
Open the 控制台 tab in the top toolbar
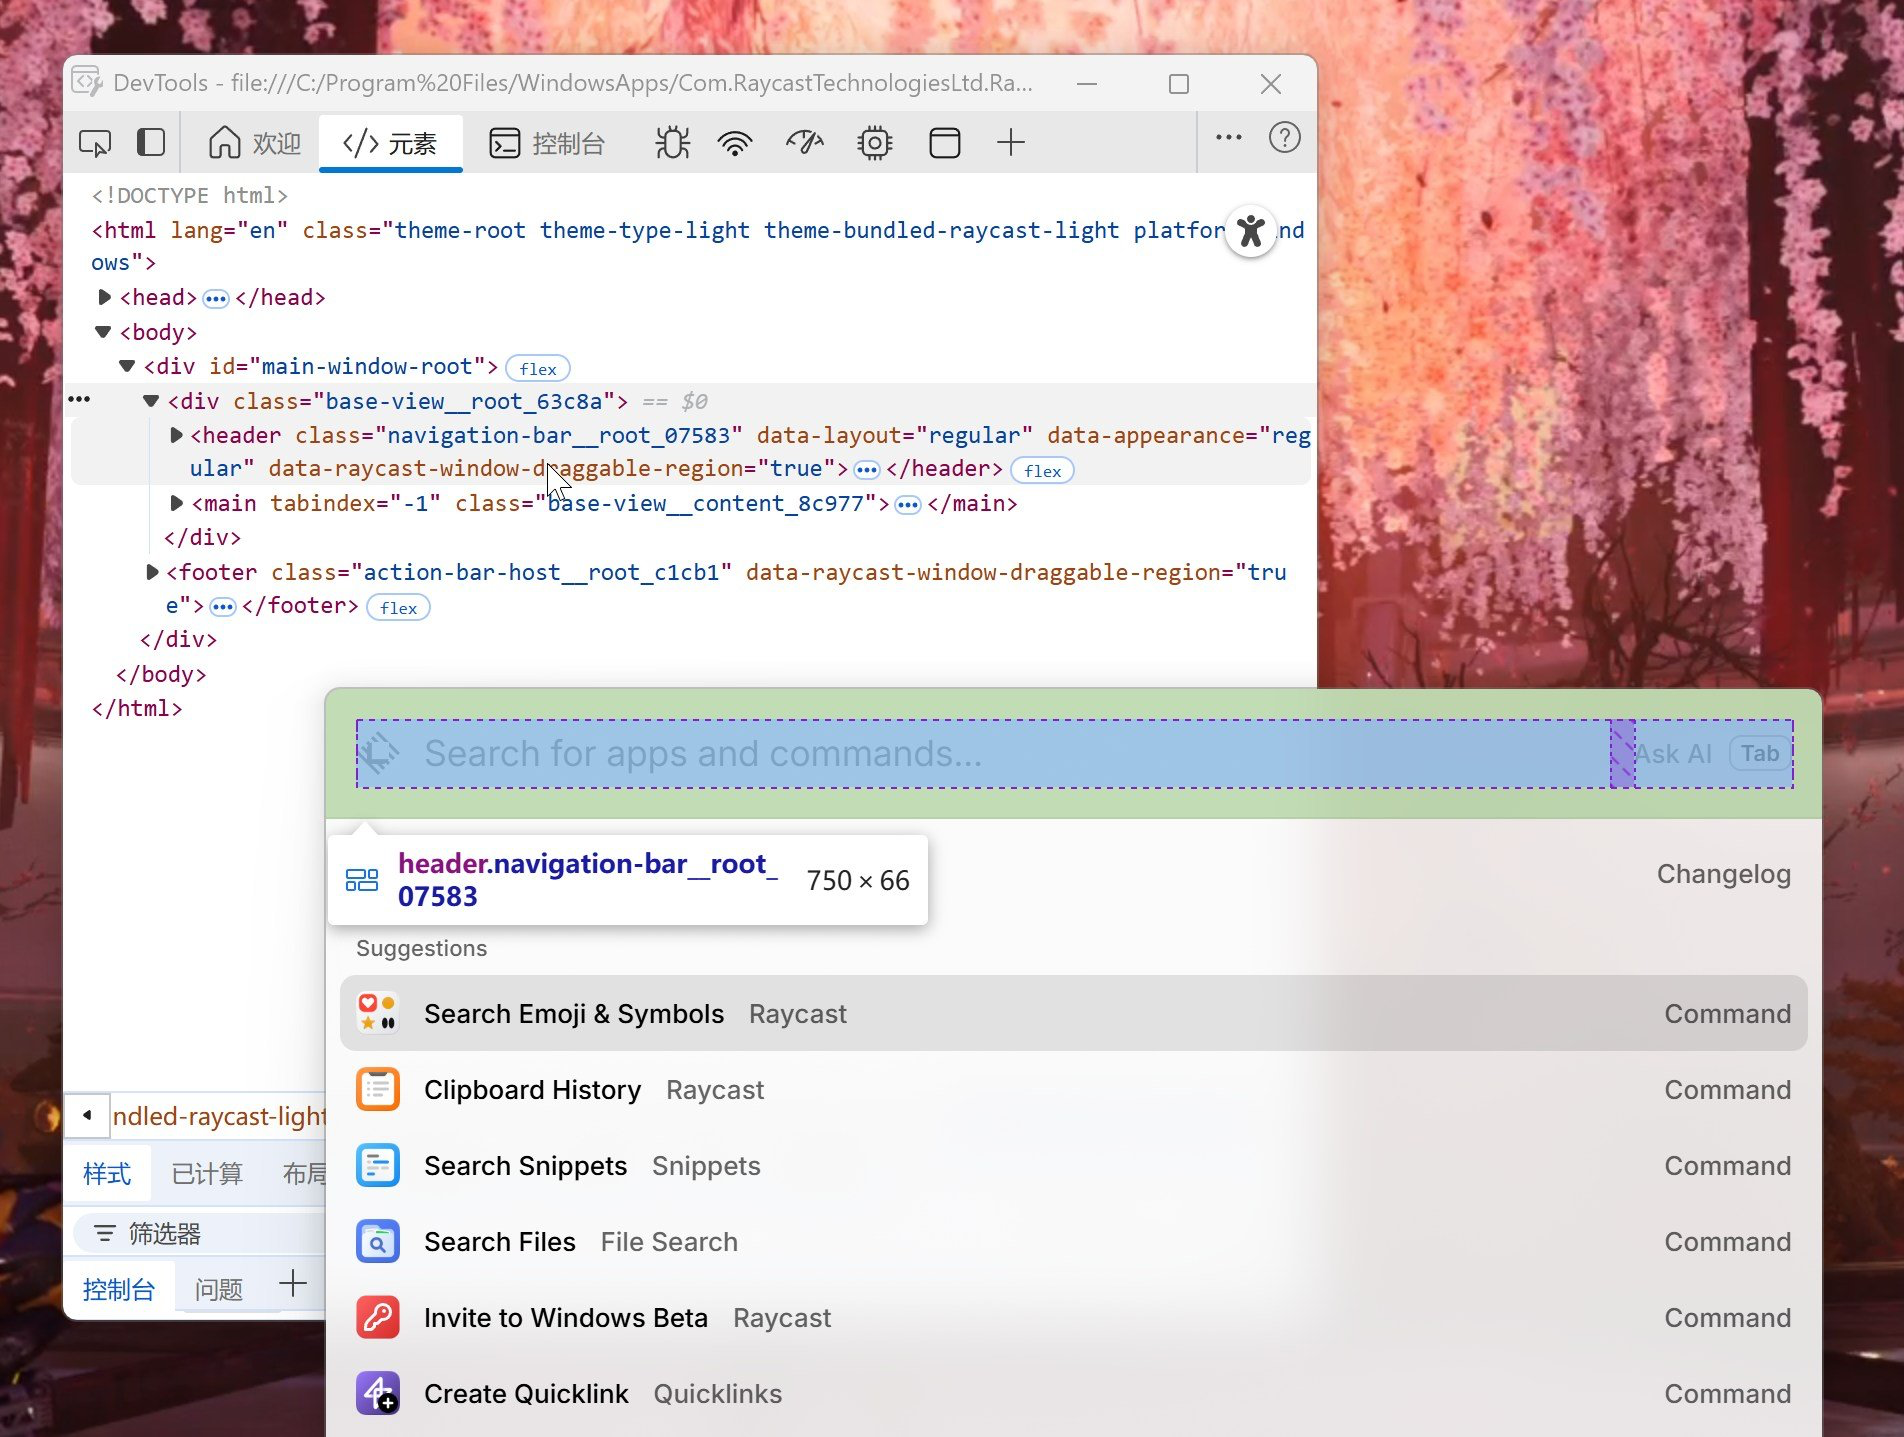tap(547, 143)
